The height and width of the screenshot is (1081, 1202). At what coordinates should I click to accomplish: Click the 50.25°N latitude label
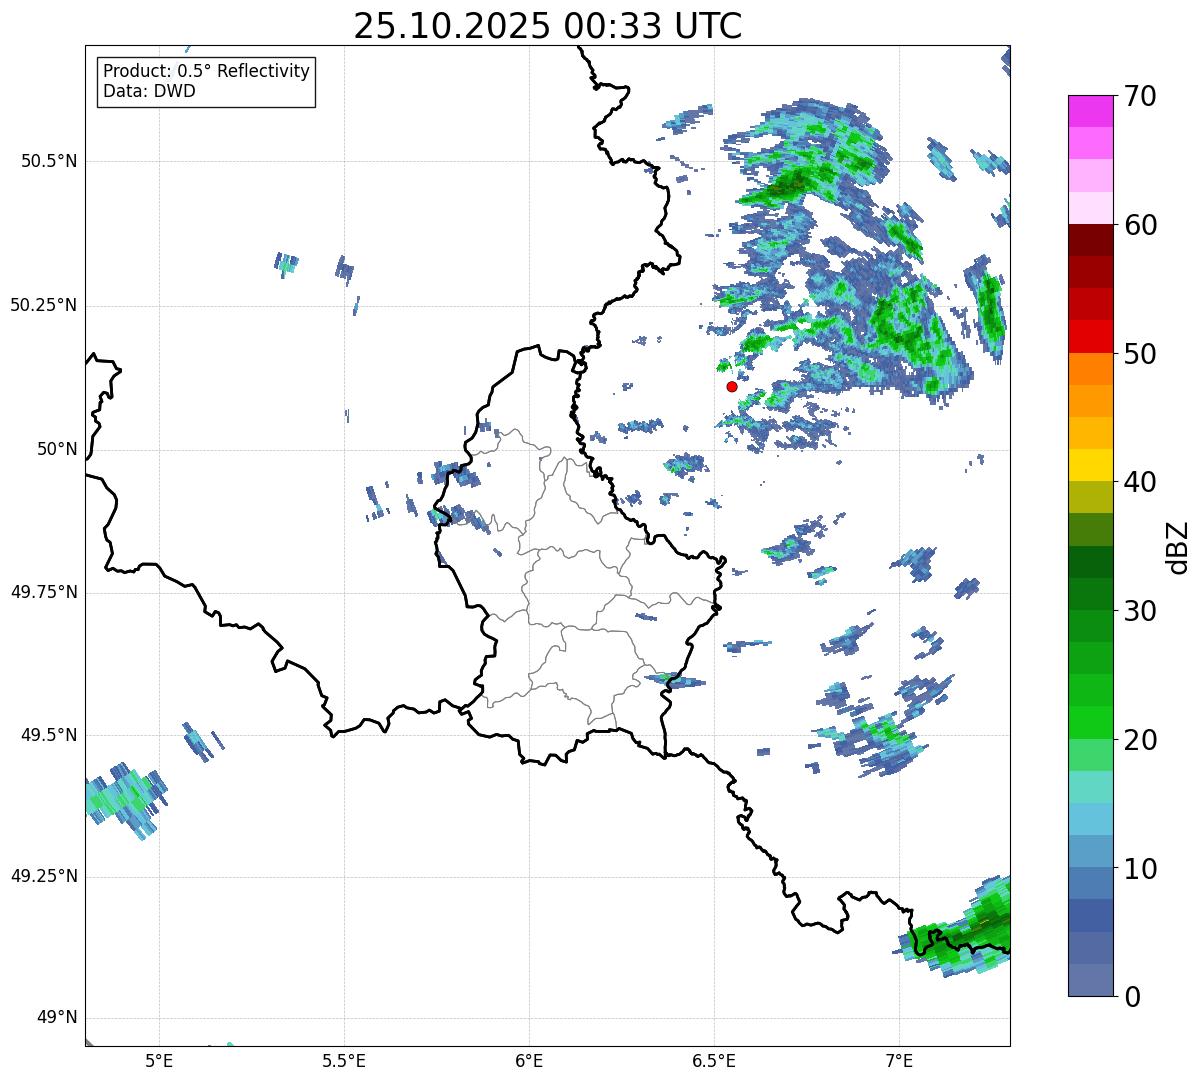(43, 305)
